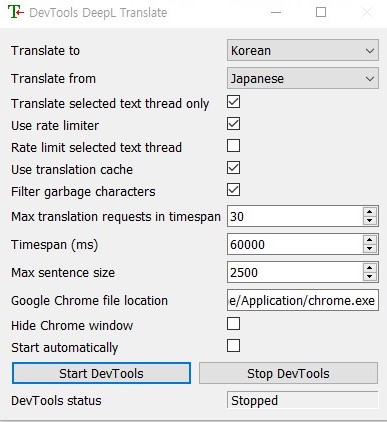Click the 'Max translation requests in timespan' label
Viewport: 387px width, 422px height.
(116, 217)
